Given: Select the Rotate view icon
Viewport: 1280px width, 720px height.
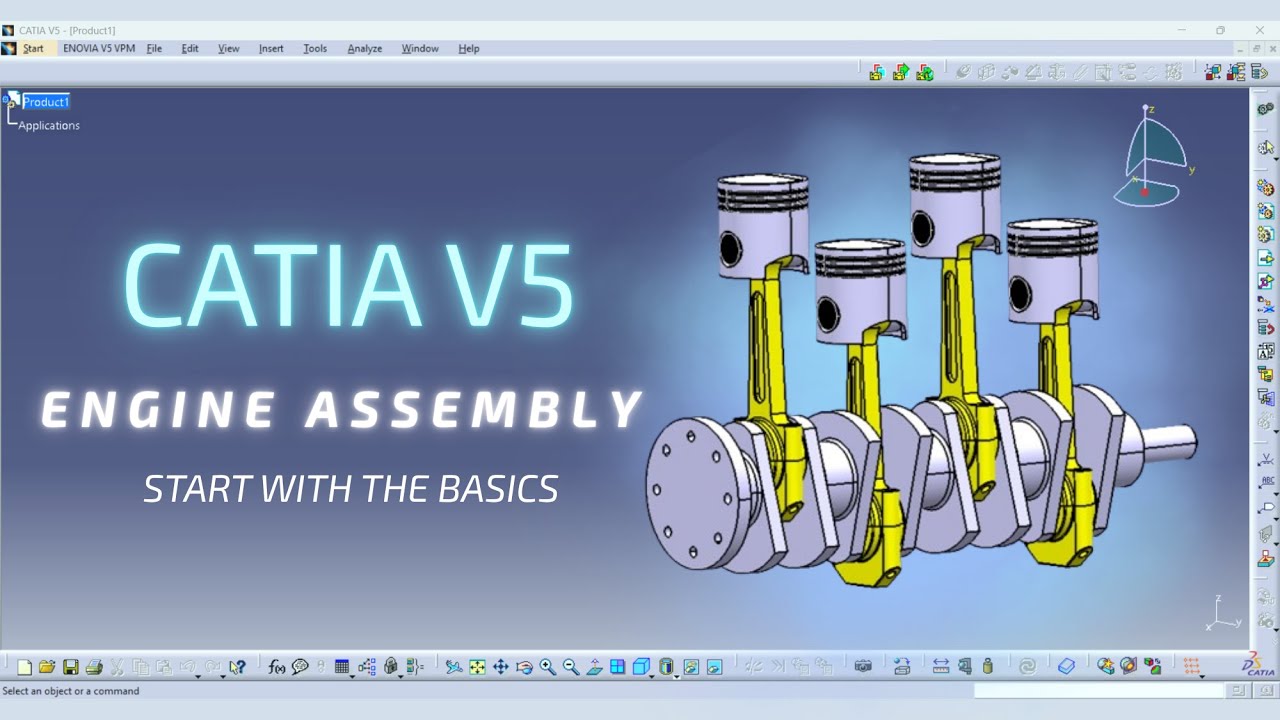Looking at the screenshot, I should (x=524, y=667).
